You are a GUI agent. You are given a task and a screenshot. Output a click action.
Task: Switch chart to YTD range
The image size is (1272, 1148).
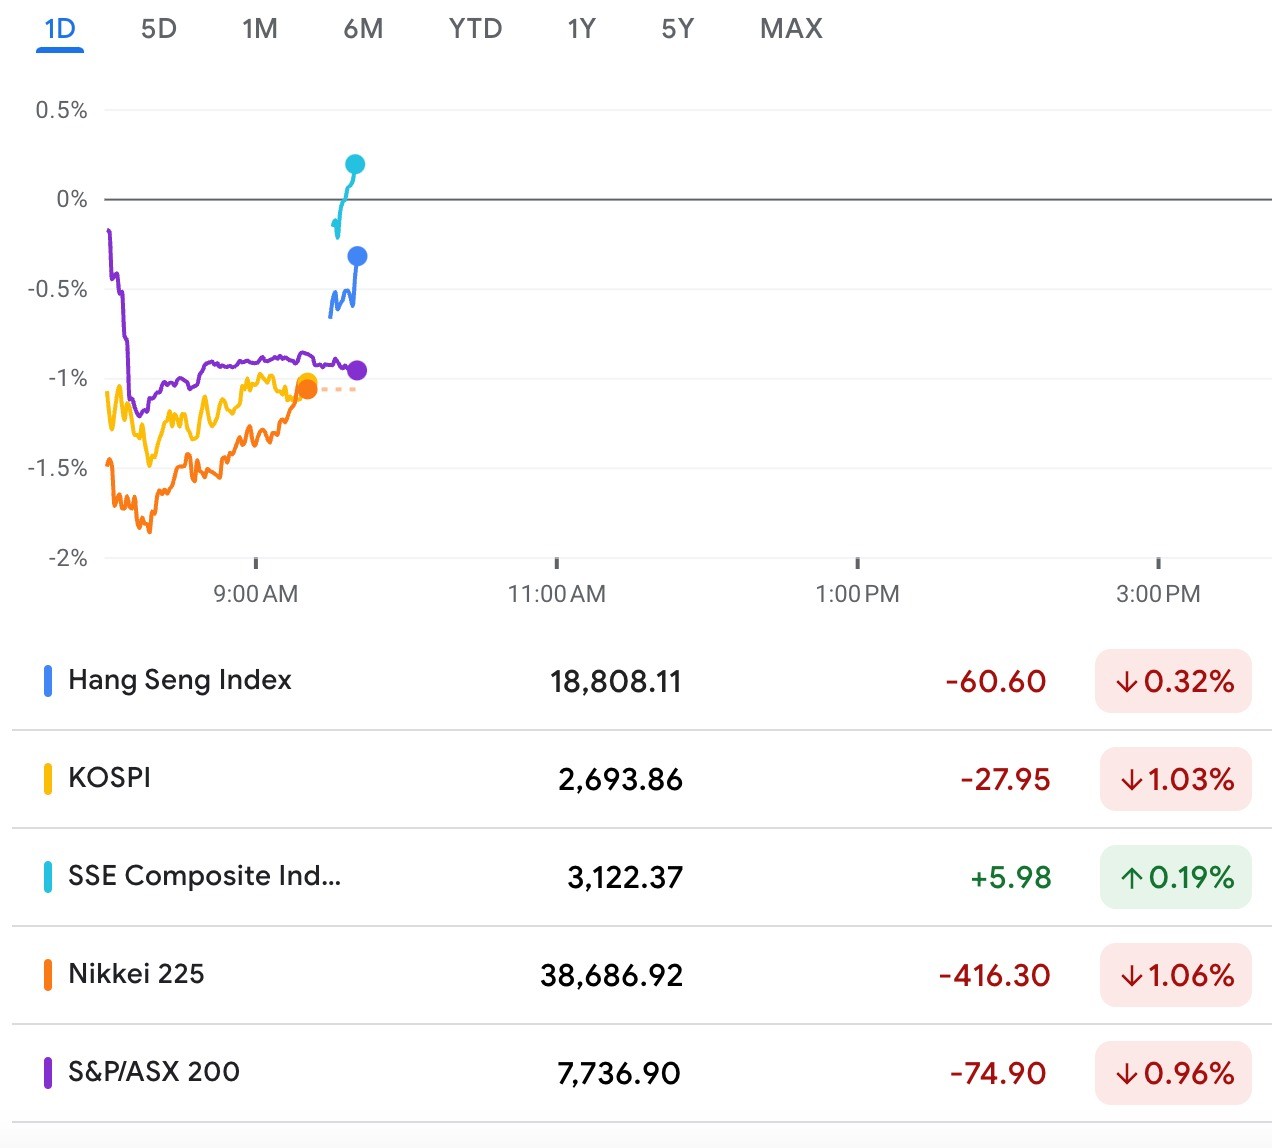pos(475,29)
